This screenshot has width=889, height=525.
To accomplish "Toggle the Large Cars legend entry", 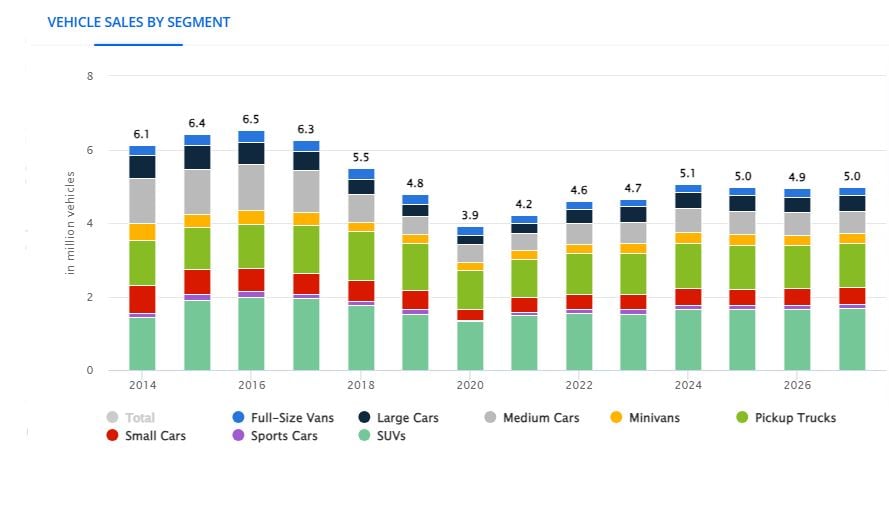I will point(399,418).
